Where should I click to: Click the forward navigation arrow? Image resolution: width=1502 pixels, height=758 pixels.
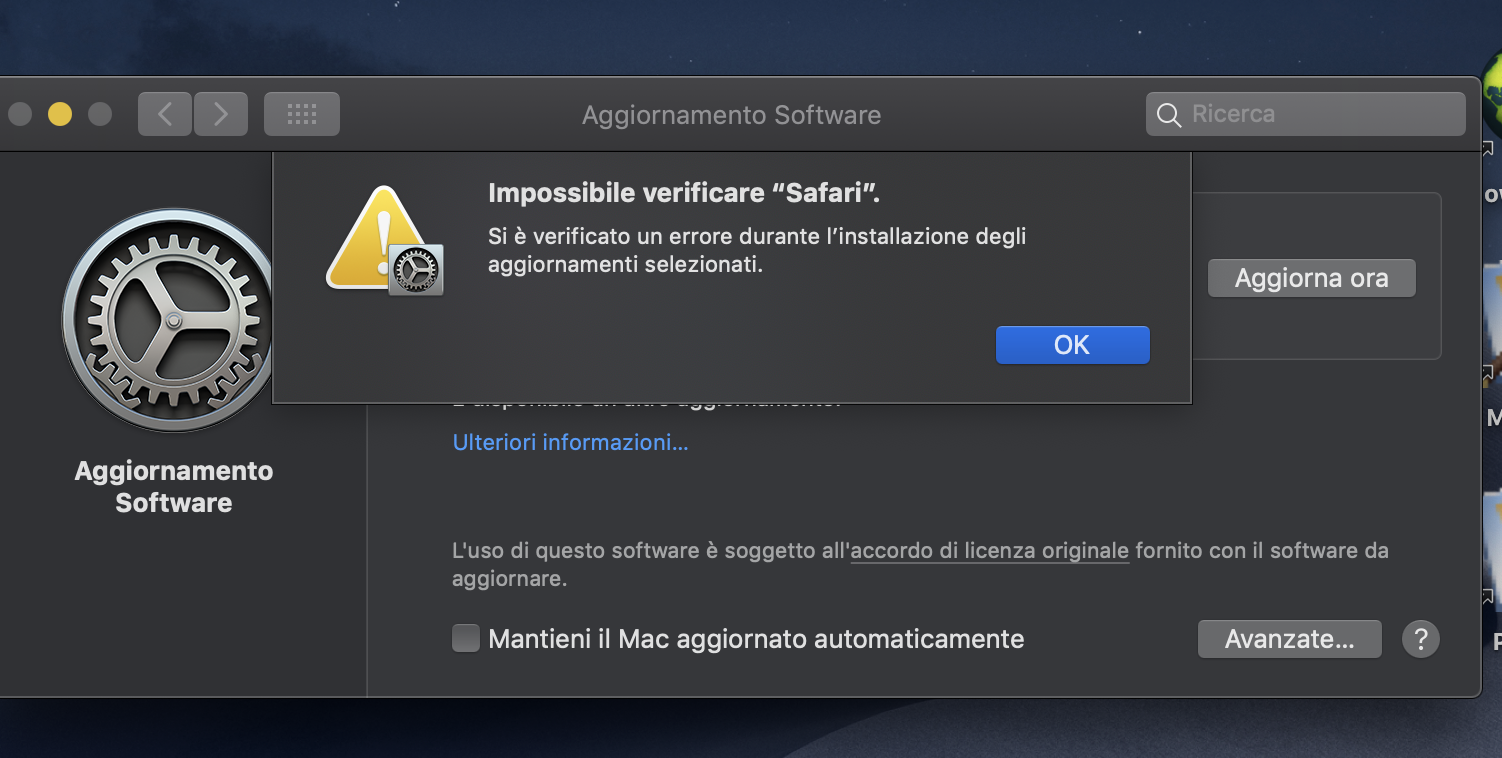(221, 114)
